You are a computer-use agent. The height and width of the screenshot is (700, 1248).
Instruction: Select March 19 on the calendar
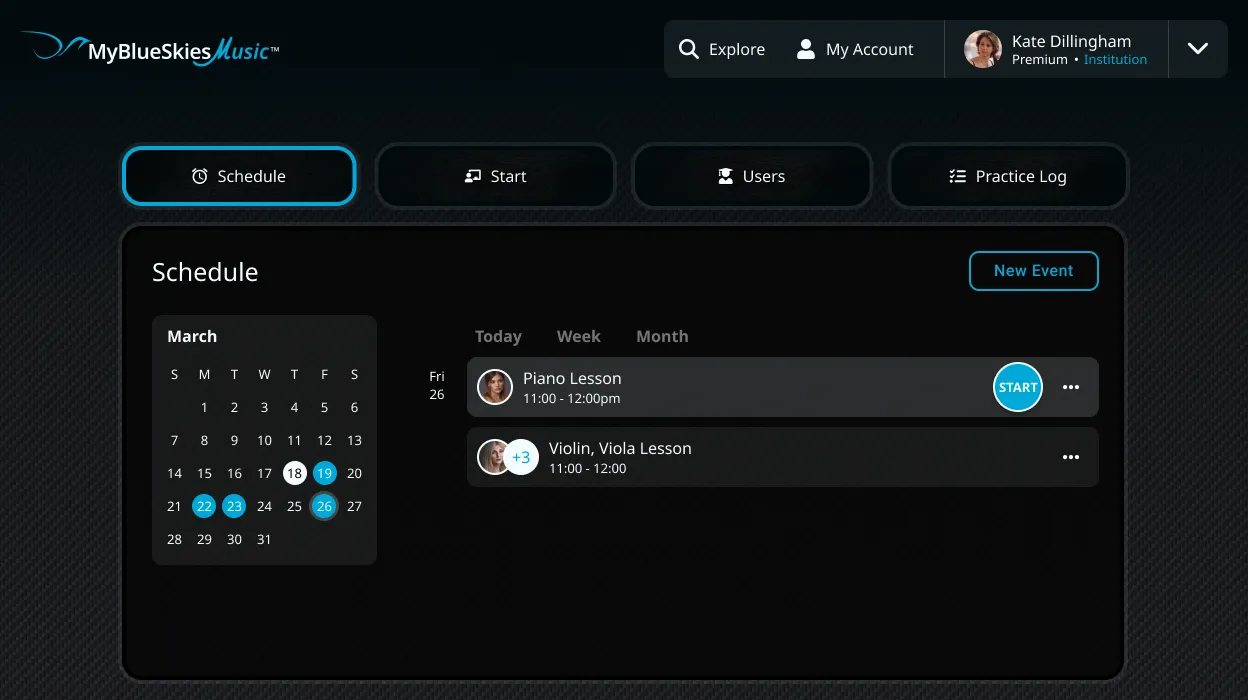click(x=324, y=473)
